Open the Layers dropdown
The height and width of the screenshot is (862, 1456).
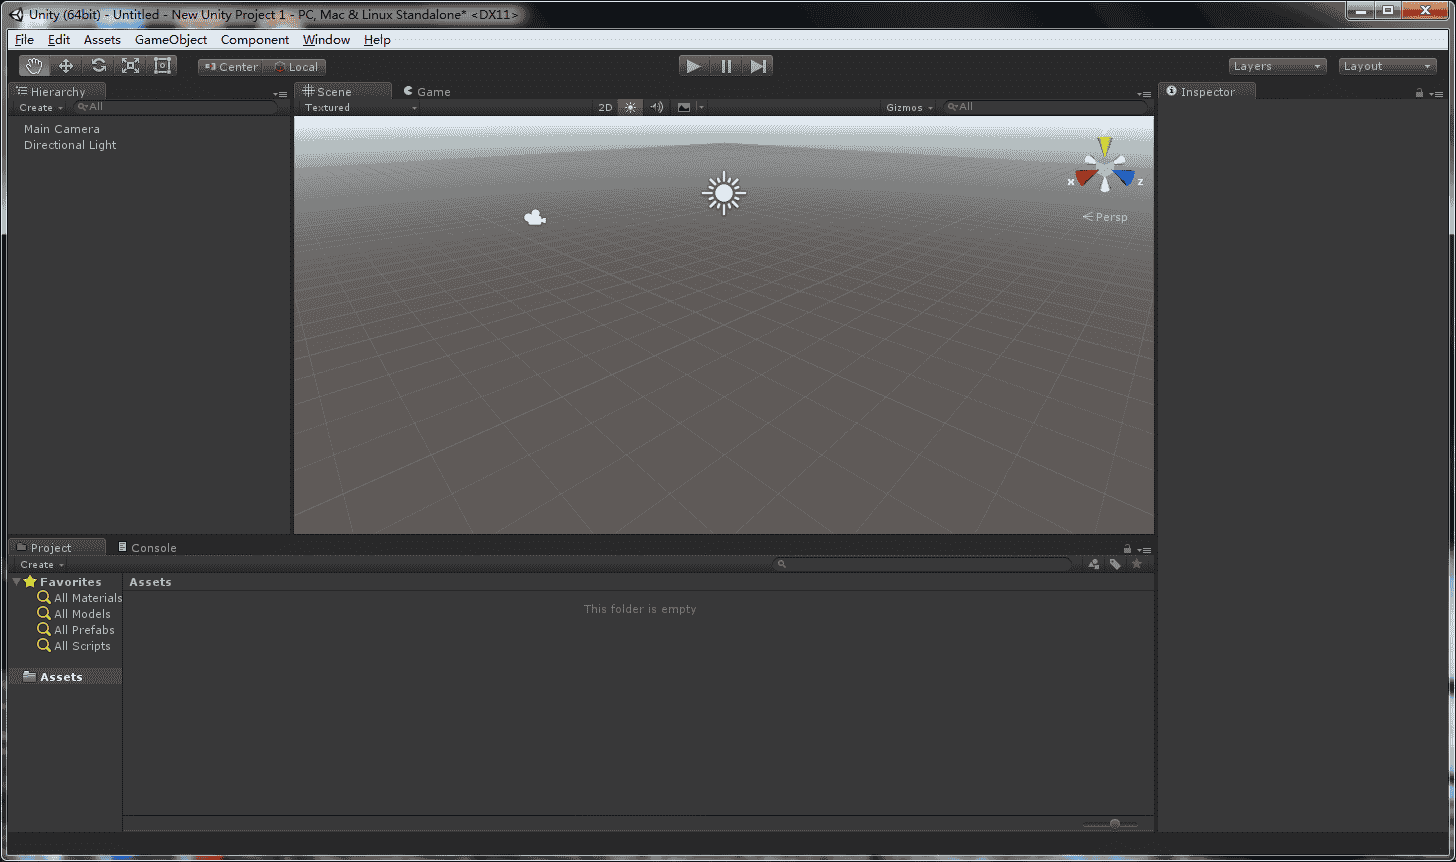pos(1276,66)
